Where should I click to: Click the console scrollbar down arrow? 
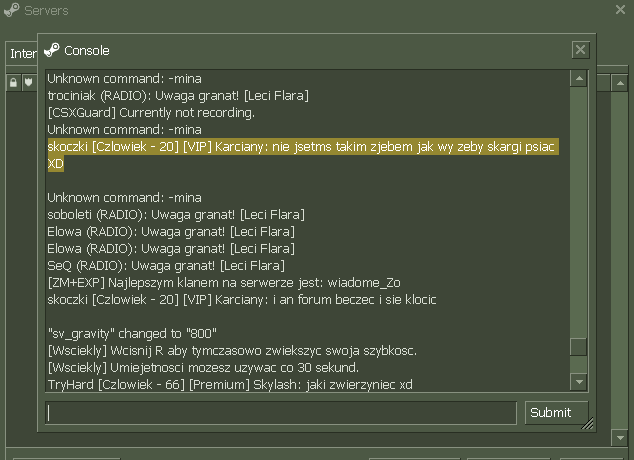click(579, 382)
